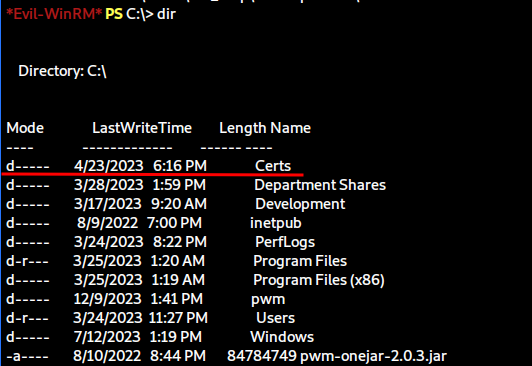Click the Length column header

click(x=242, y=128)
